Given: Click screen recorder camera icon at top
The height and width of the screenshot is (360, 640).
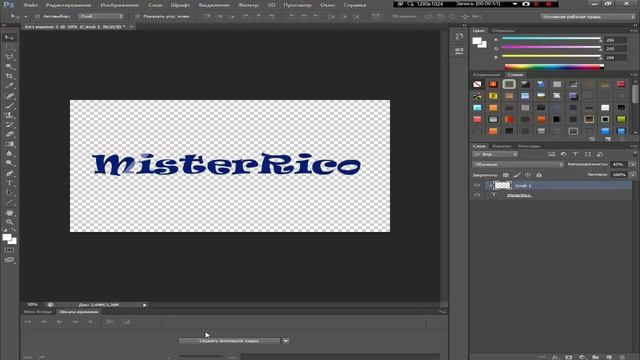Looking at the screenshot, I should (526, 4).
